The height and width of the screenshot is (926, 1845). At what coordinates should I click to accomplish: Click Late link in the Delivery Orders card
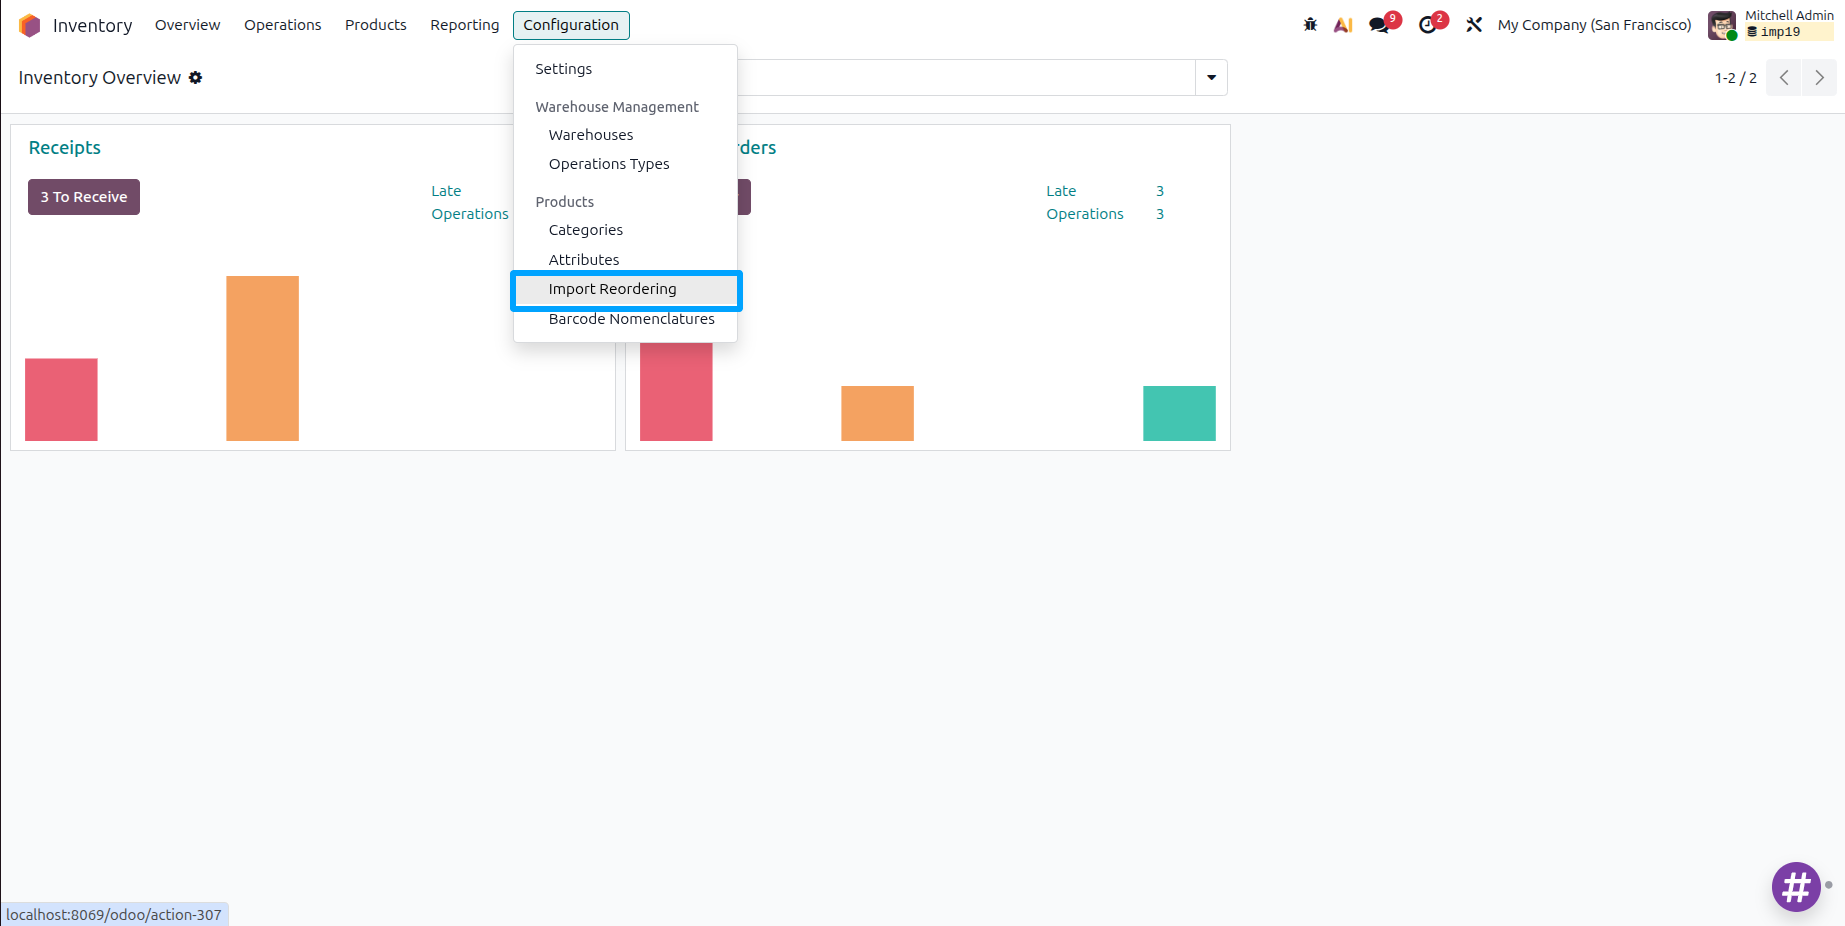point(1061,191)
